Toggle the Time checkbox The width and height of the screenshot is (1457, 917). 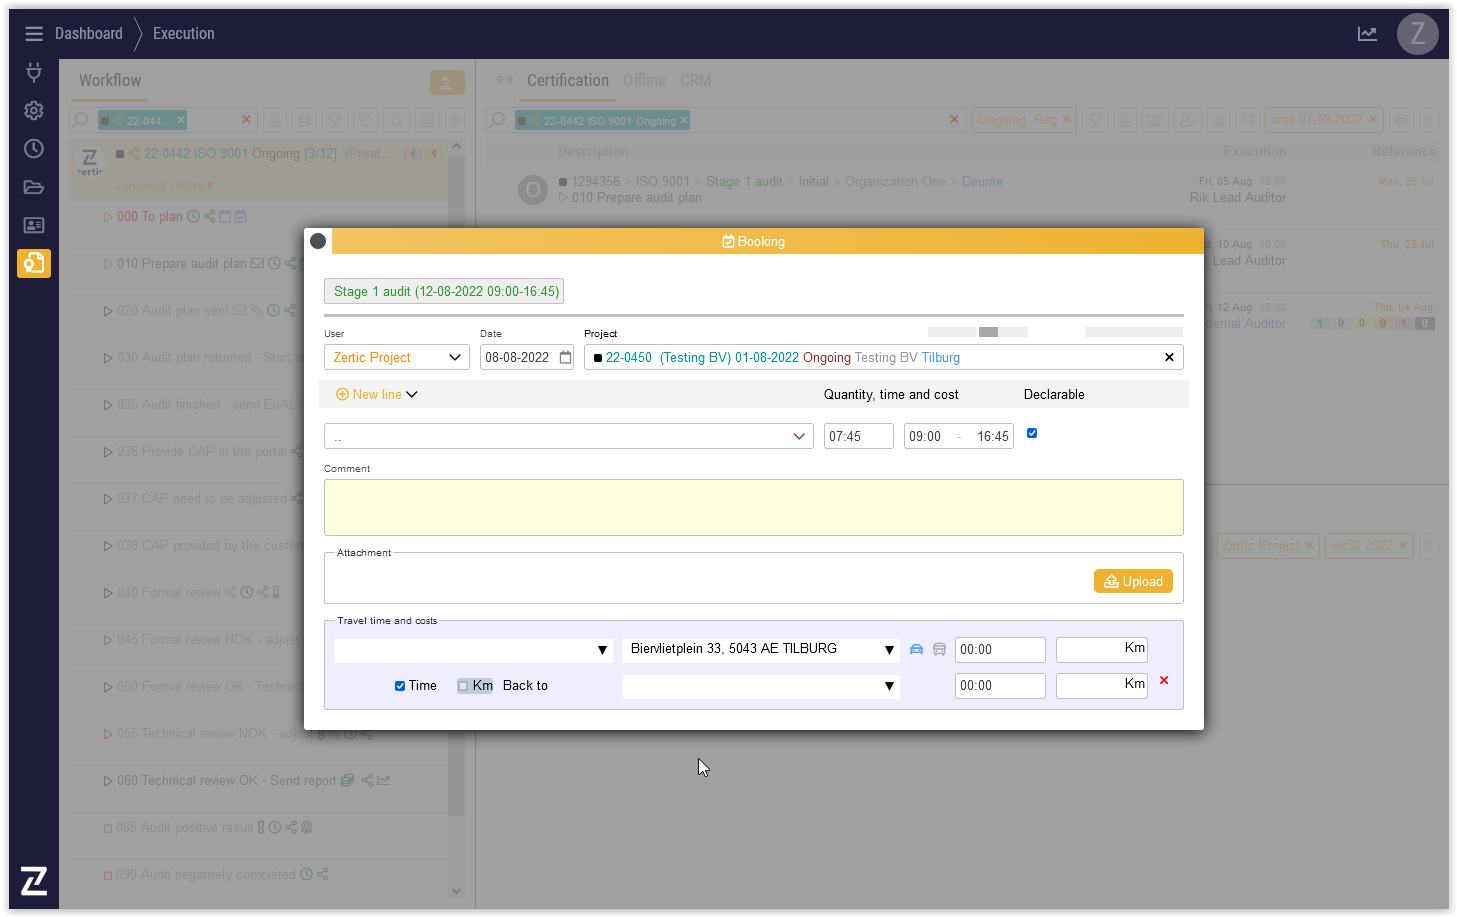[400, 686]
